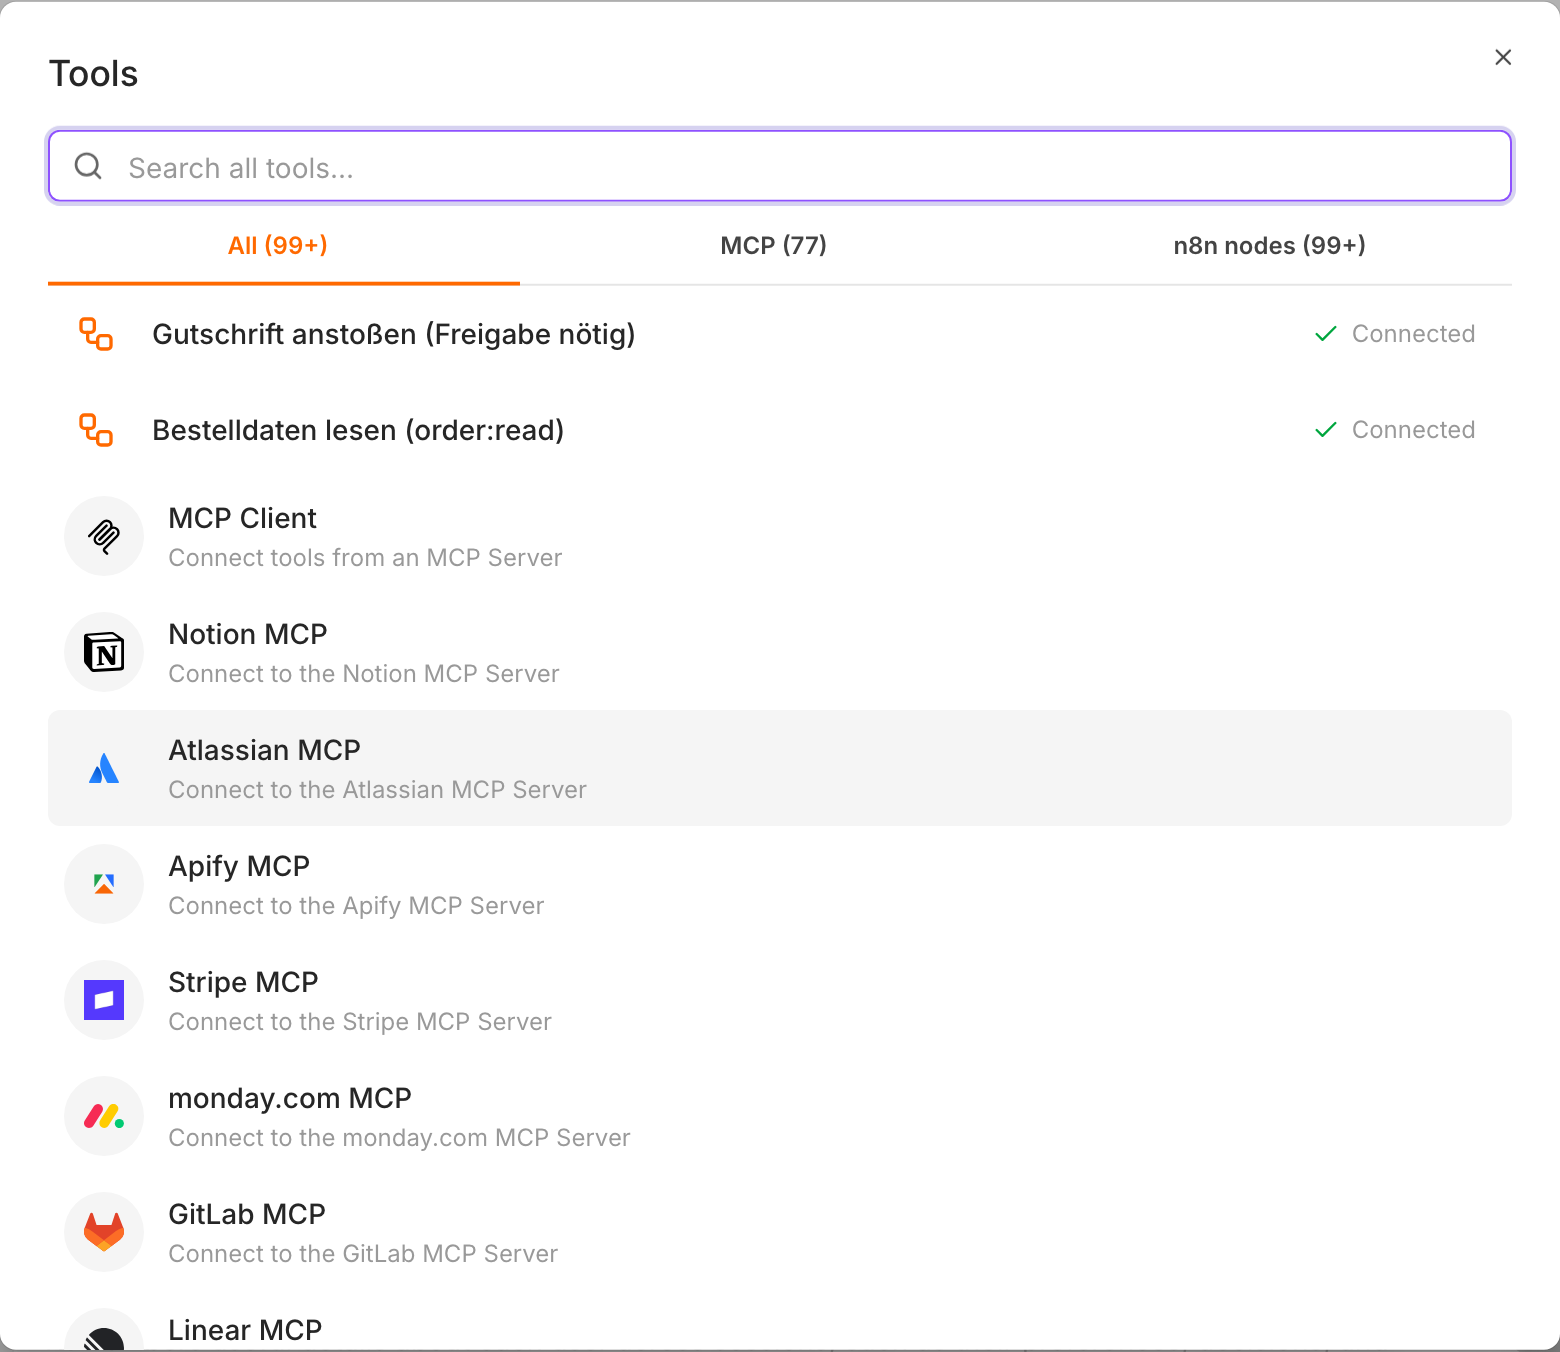This screenshot has height=1352, width=1560.
Task: Click 'Connect to the Apify MCP Server' text
Action: (x=356, y=906)
